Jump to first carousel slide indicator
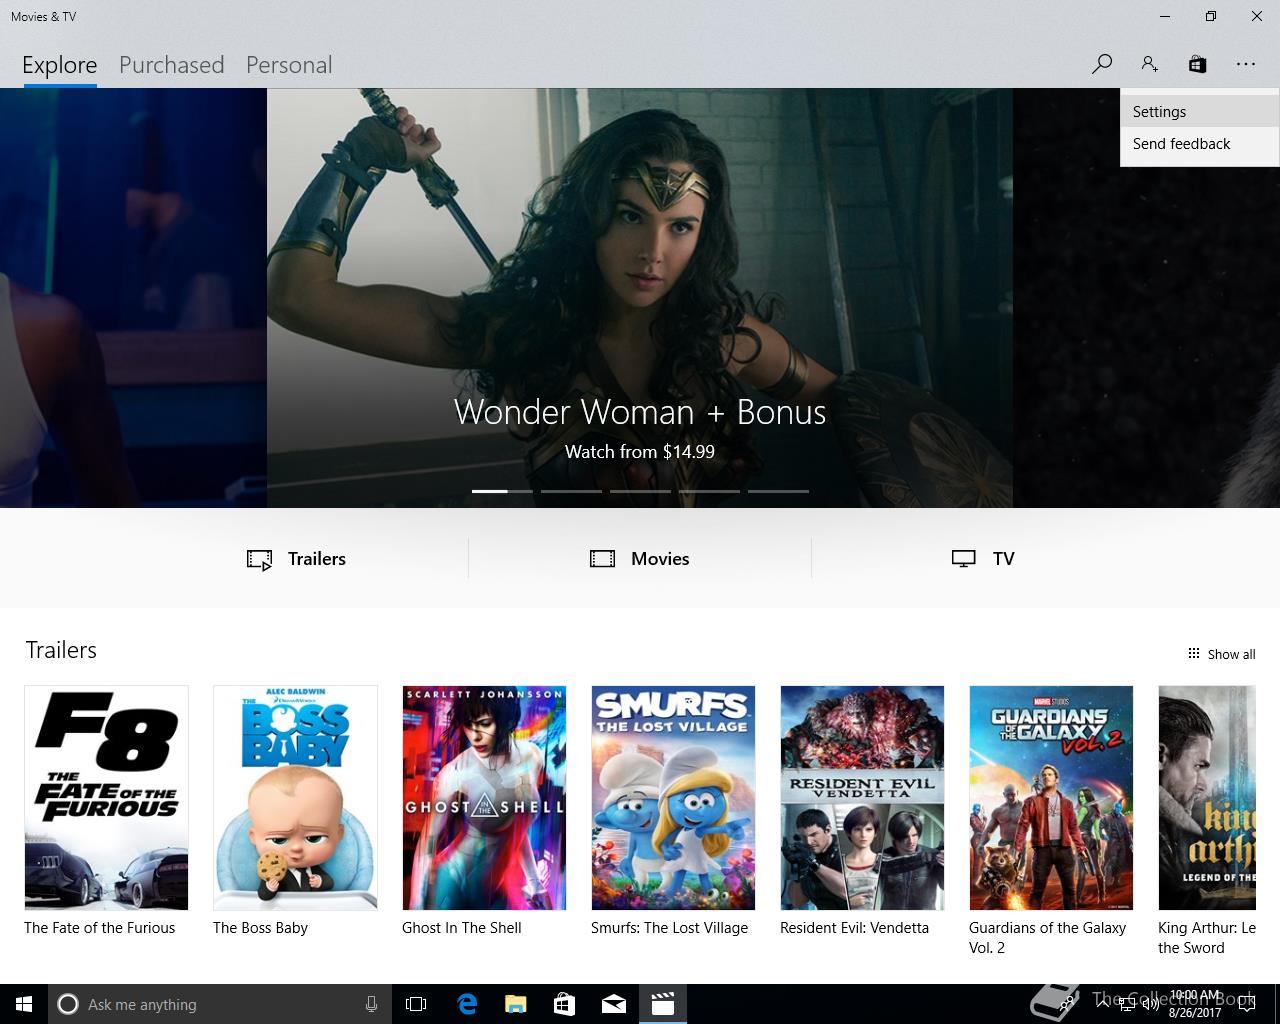 (x=502, y=491)
